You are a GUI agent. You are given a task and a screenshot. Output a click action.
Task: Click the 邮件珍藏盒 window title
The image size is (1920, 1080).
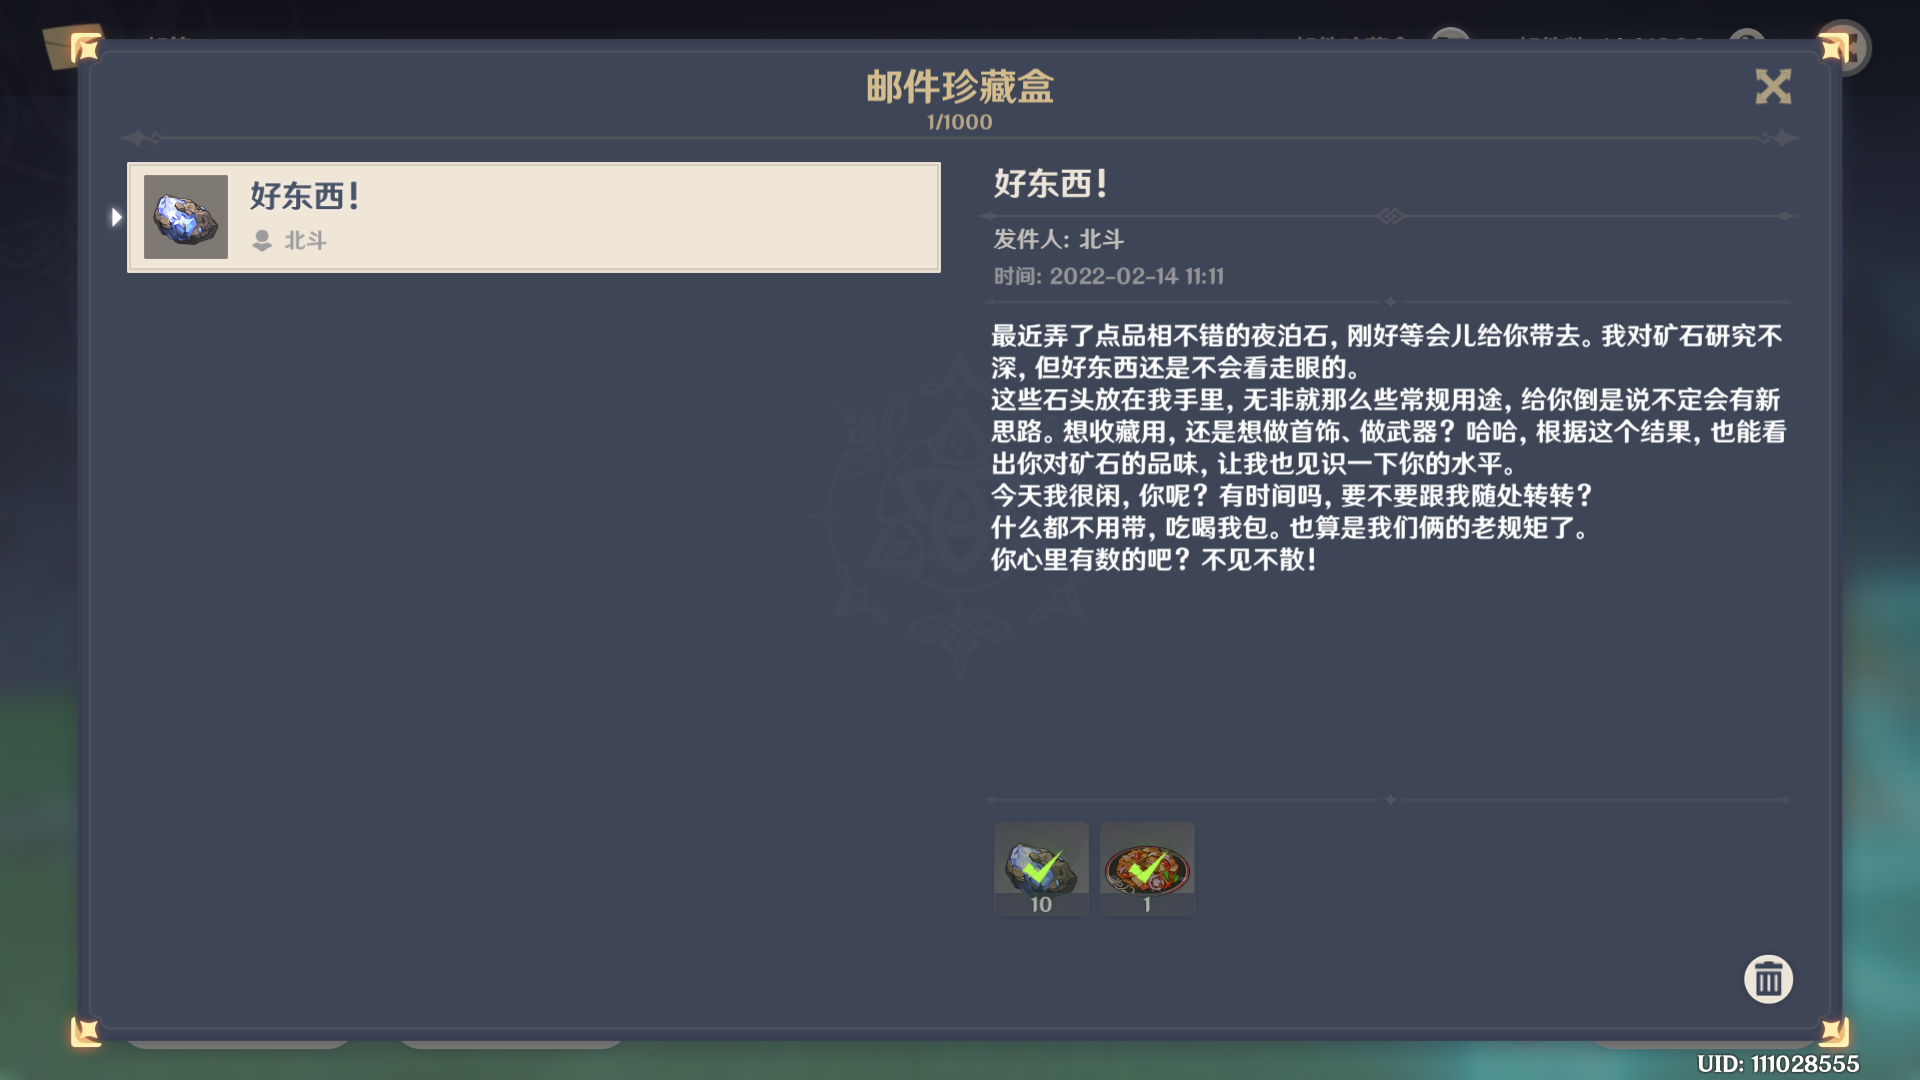959,87
